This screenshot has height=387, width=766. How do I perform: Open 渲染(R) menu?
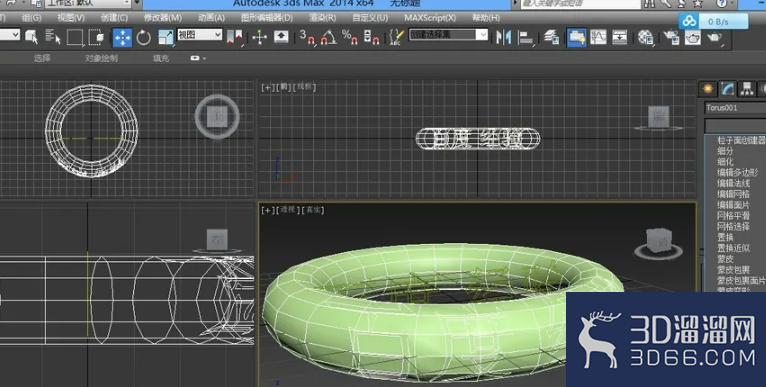click(322, 18)
